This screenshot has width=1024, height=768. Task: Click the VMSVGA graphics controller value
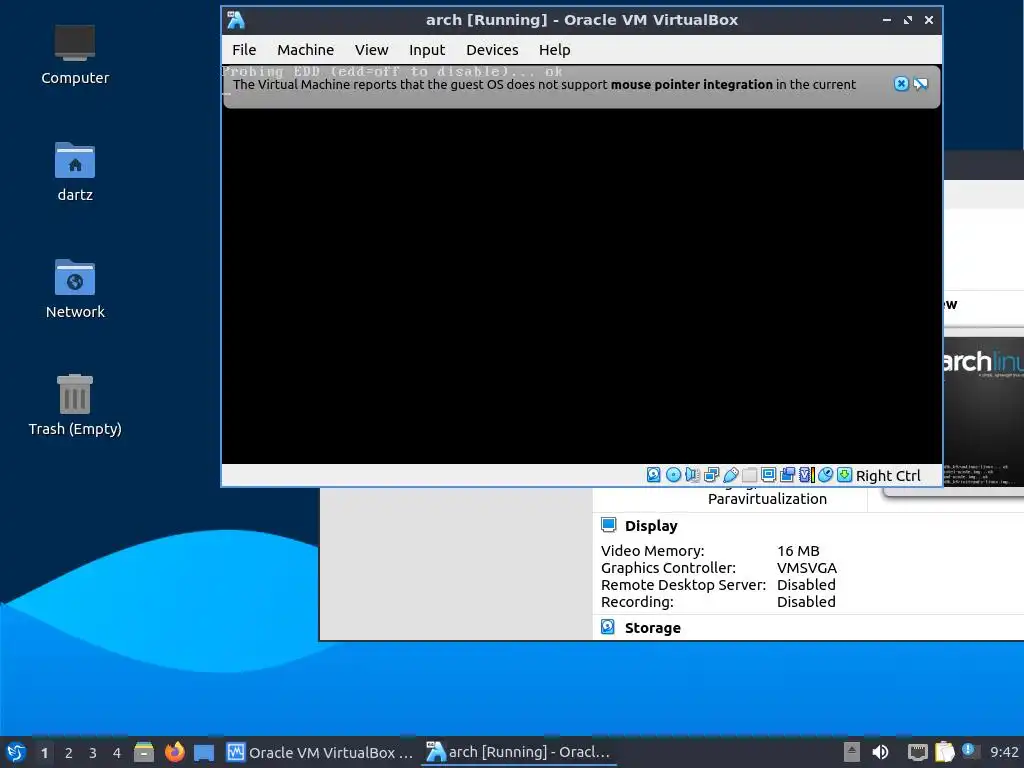coord(807,568)
